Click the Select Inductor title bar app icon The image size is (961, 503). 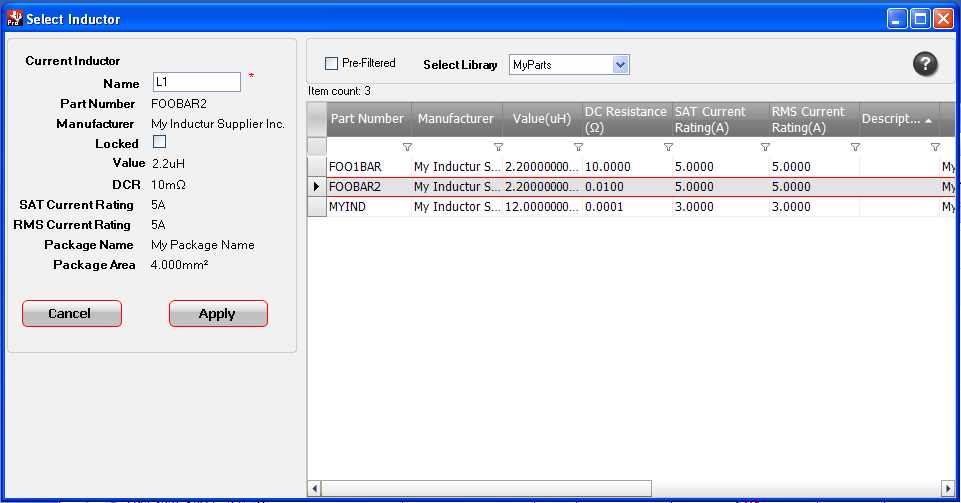coord(15,18)
